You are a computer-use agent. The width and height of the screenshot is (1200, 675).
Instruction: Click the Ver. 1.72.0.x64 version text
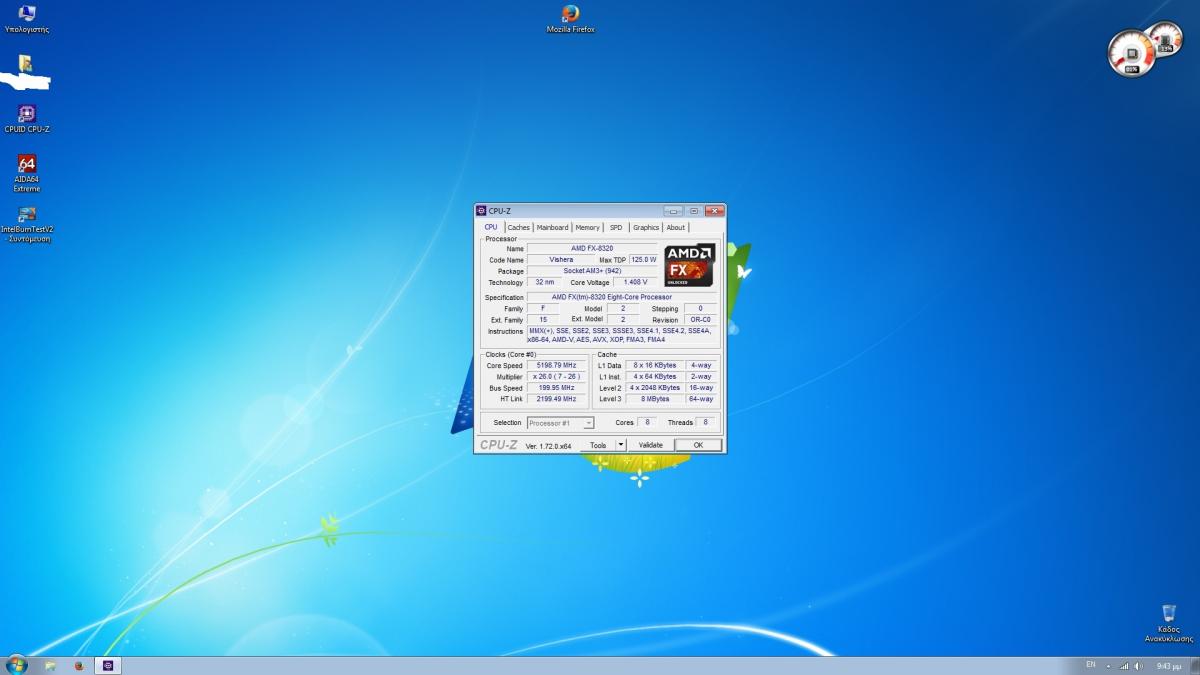pos(549,446)
